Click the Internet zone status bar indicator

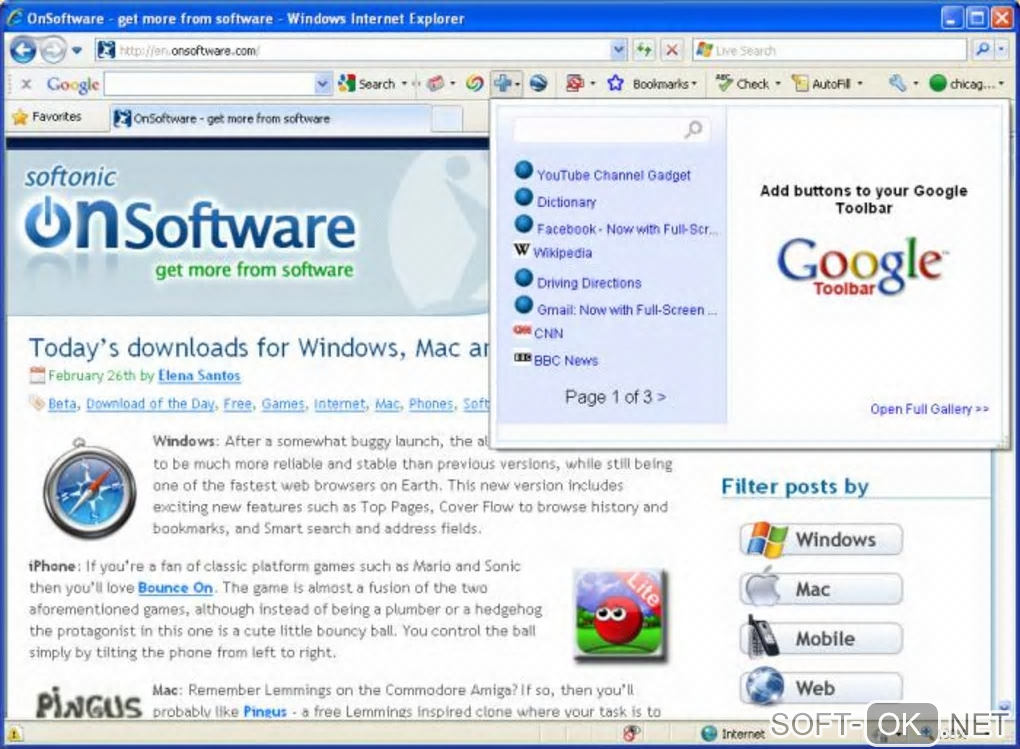point(733,734)
